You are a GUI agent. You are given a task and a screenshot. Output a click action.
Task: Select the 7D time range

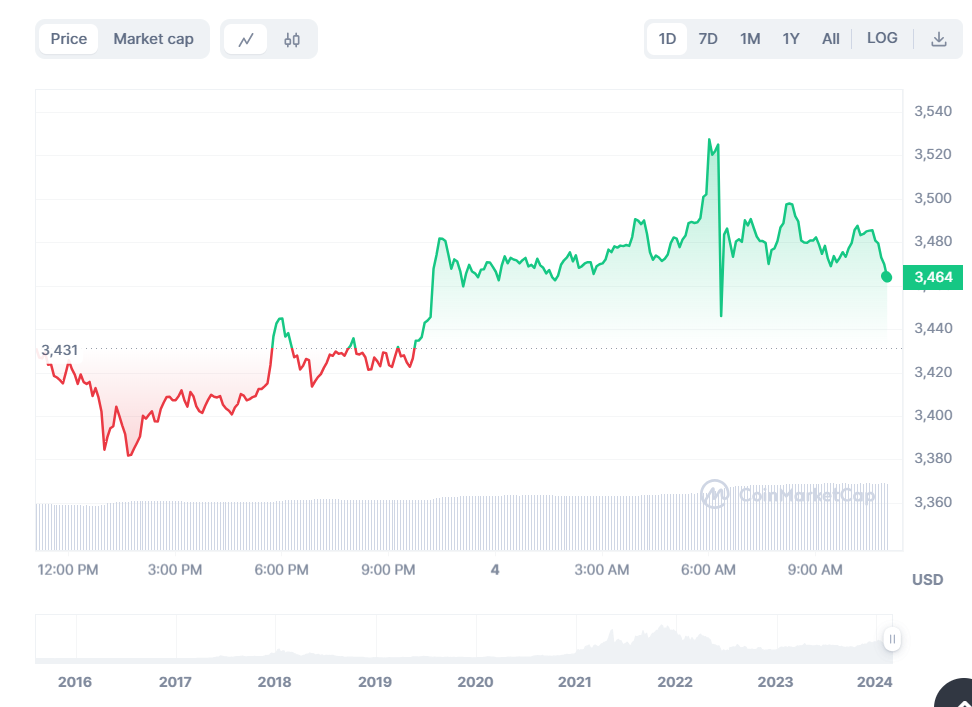[x=708, y=39]
